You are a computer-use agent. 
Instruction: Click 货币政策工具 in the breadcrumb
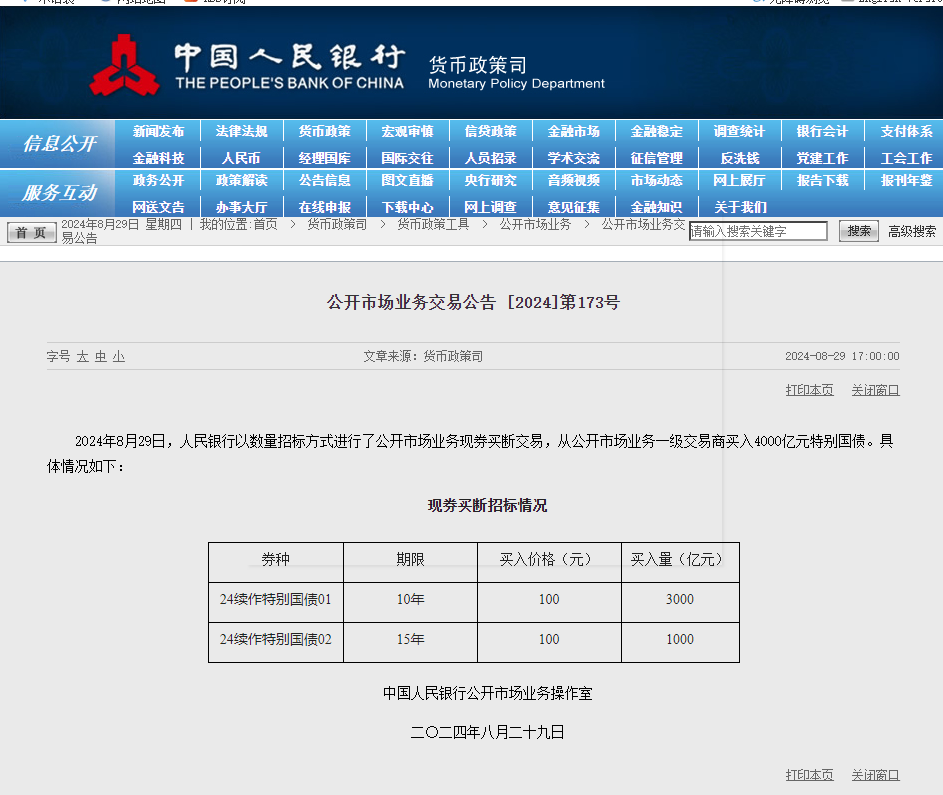[432, 224]
